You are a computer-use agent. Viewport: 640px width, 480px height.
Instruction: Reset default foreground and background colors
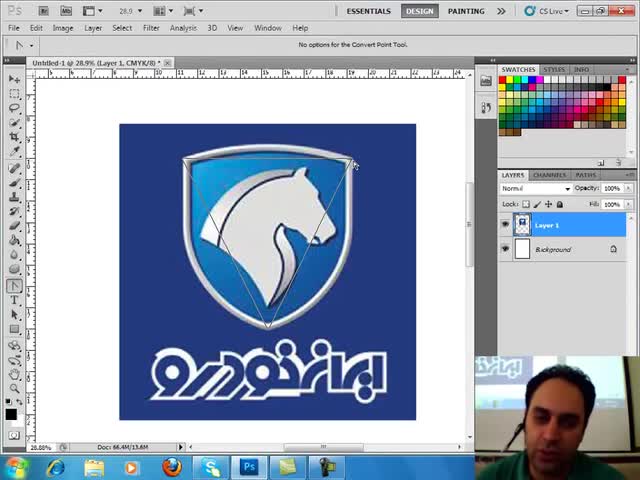(9, 402)
